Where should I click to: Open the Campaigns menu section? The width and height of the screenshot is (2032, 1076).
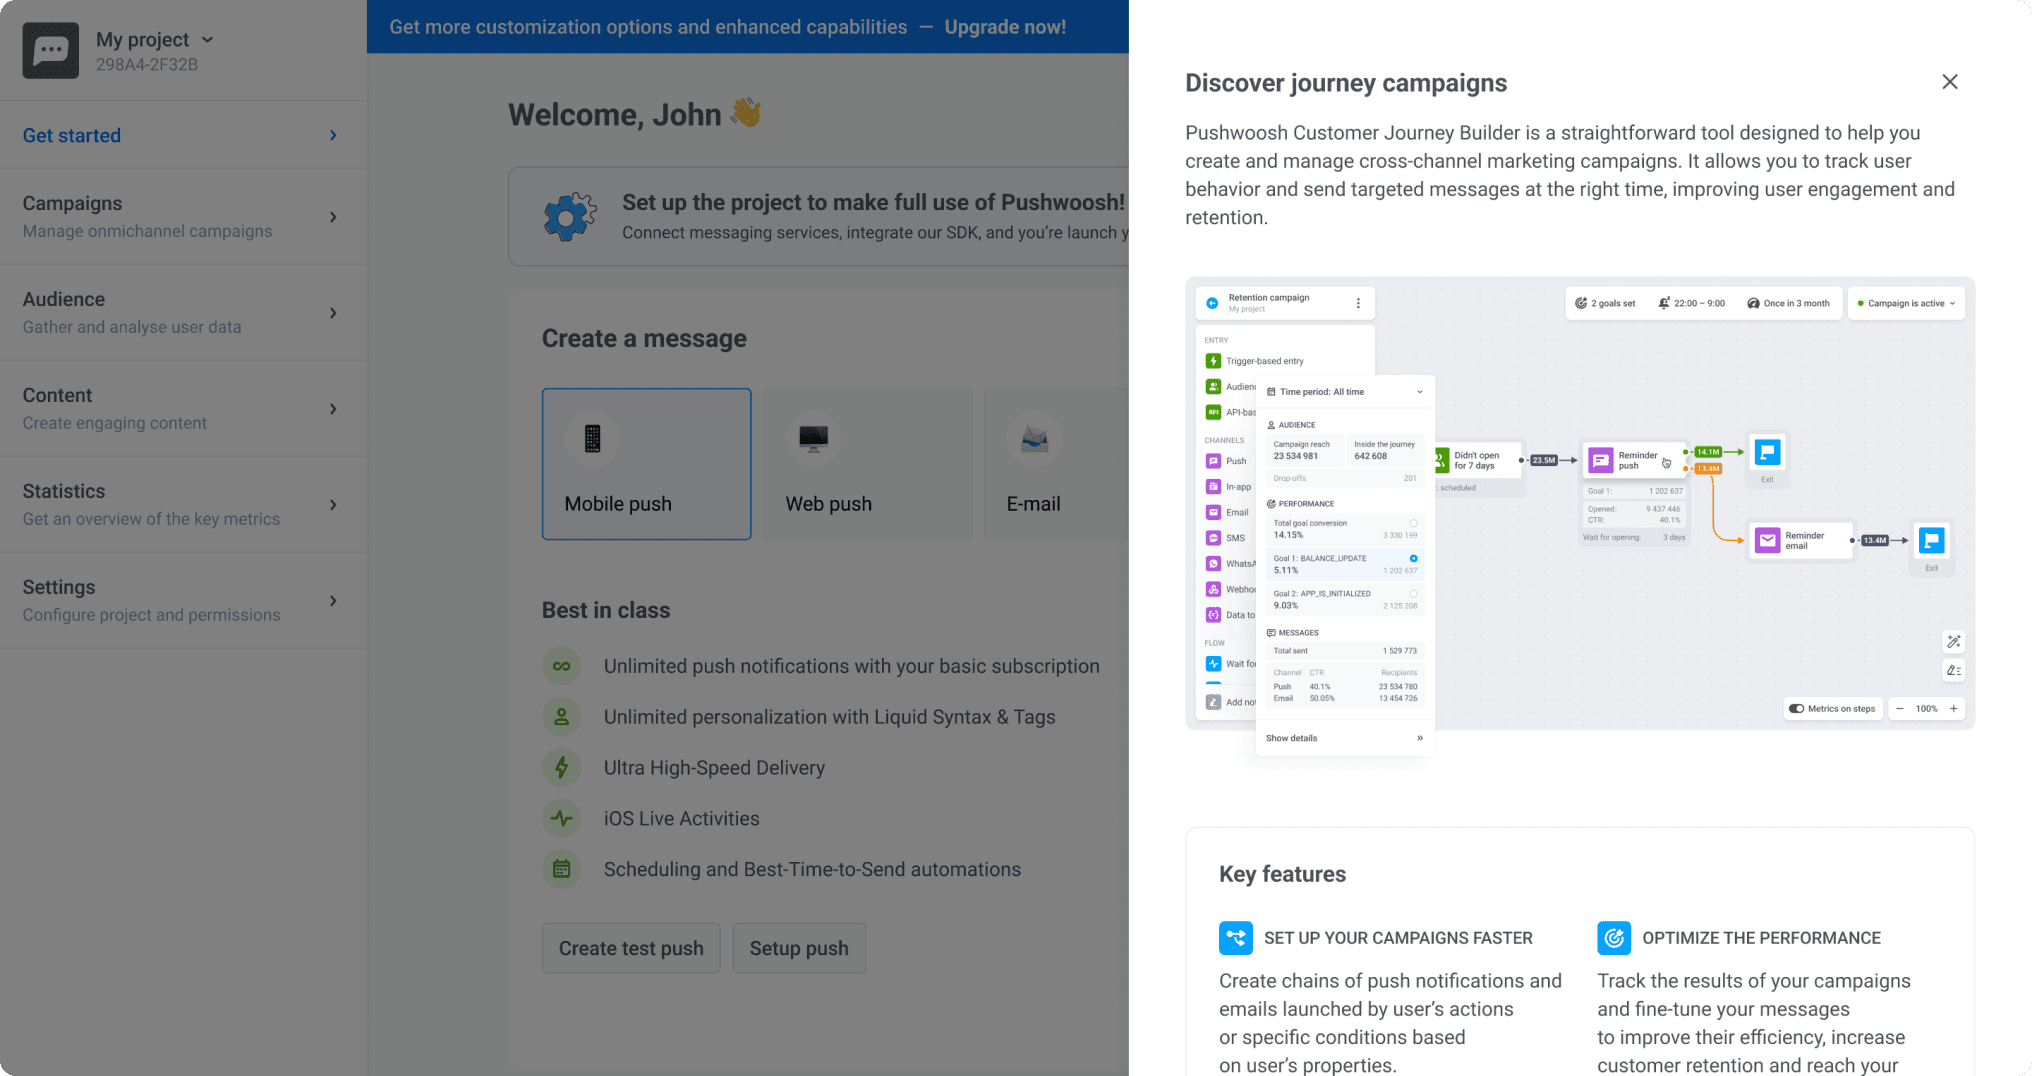point(183,217)
